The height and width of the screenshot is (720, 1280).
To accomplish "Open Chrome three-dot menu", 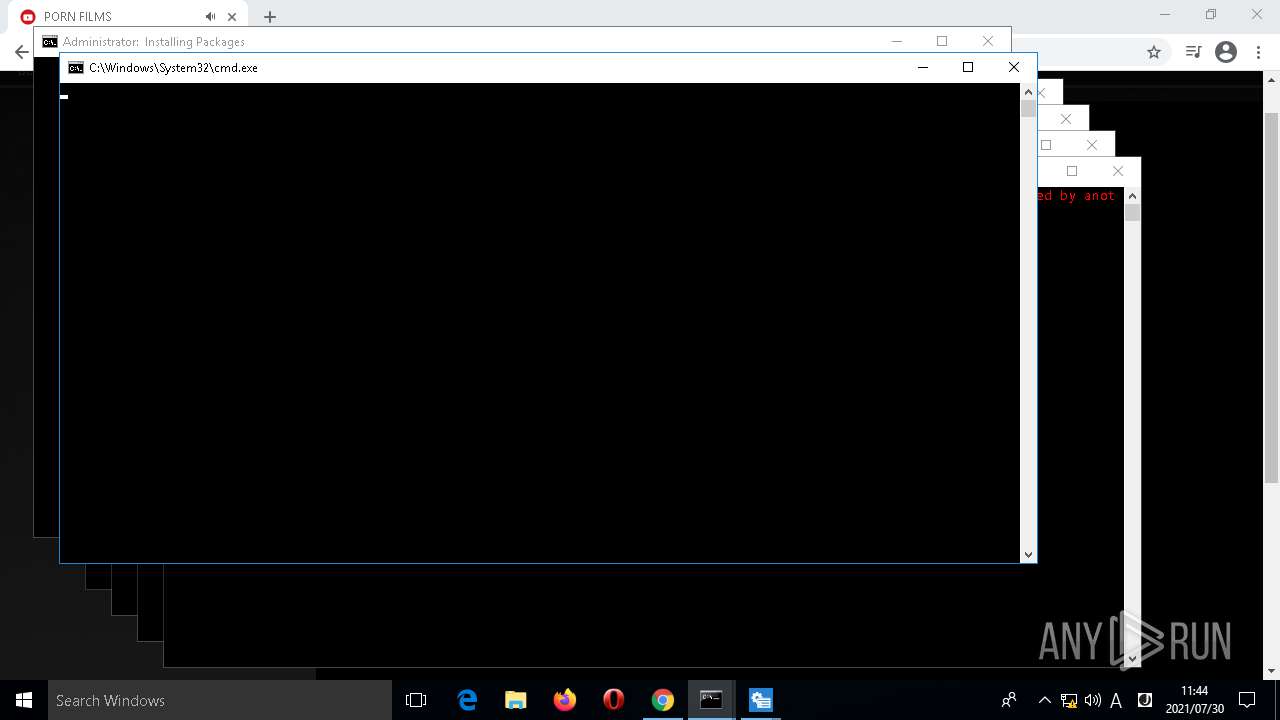I will click(x=1258, y=52).
